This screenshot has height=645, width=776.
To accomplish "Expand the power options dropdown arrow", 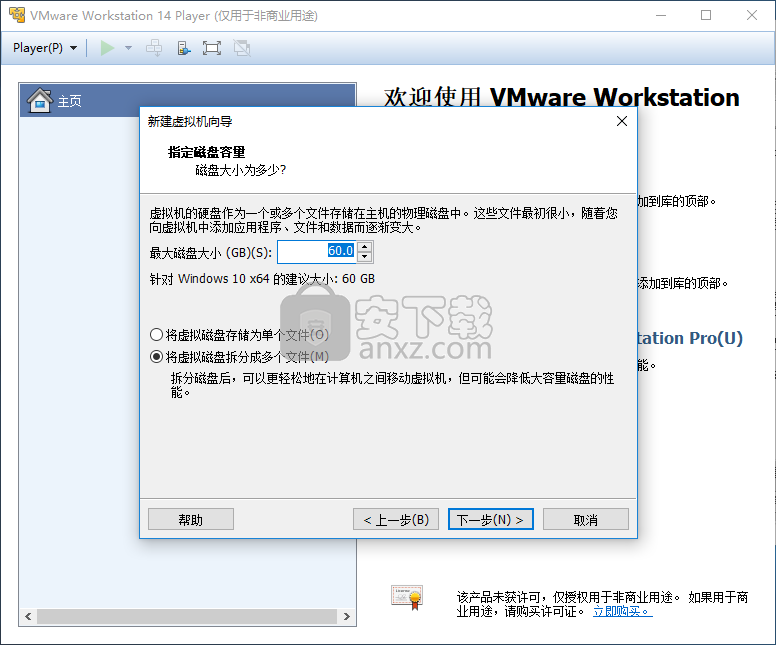I will [x=128, y=48].
